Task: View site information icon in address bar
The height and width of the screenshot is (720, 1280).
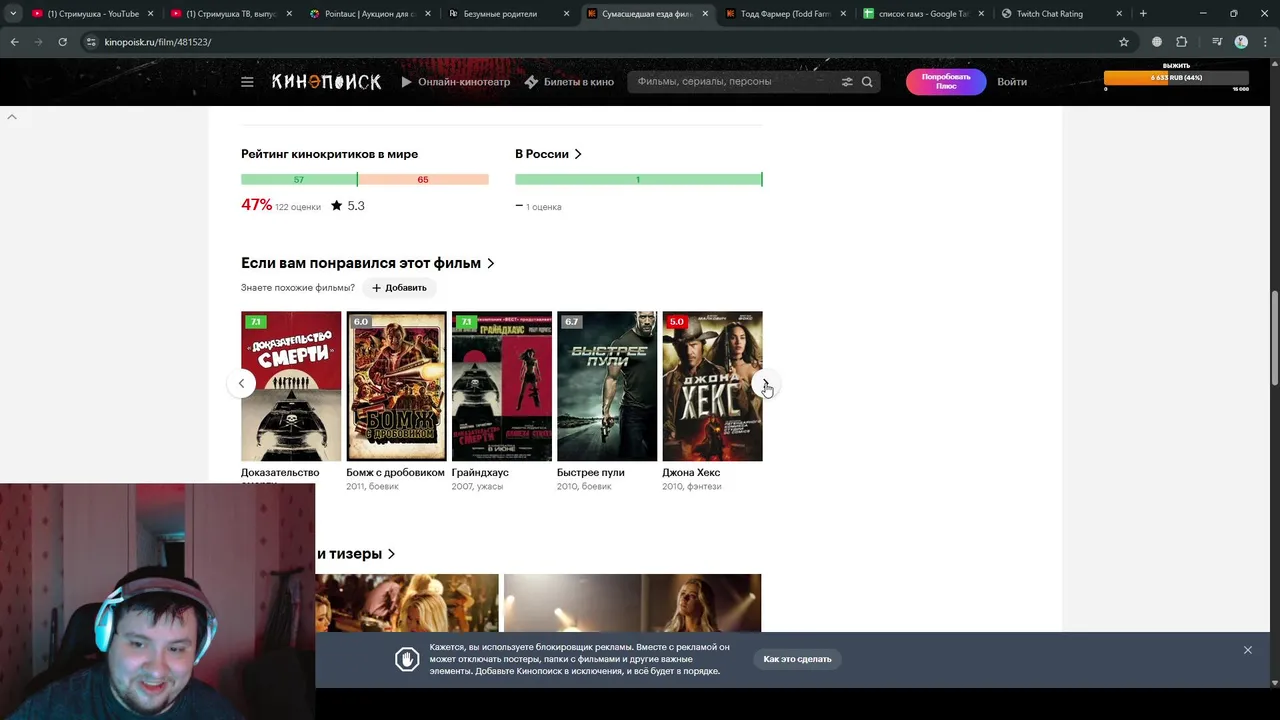Action: point(92,42)
